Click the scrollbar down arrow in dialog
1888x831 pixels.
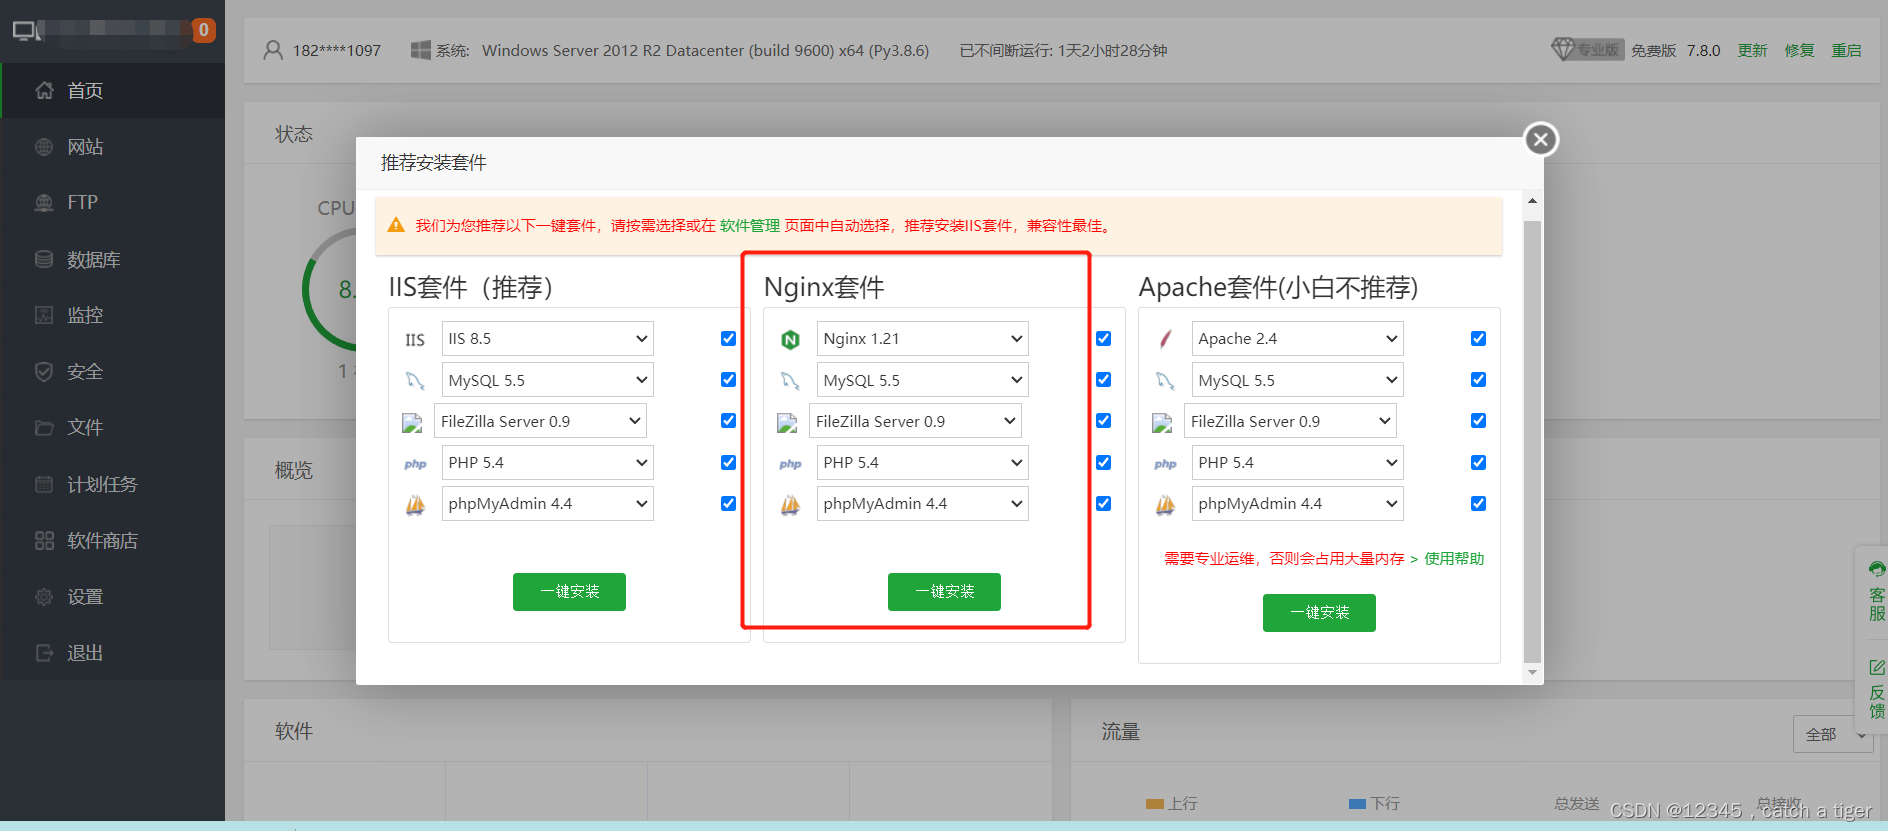(x=1532, y=673)
